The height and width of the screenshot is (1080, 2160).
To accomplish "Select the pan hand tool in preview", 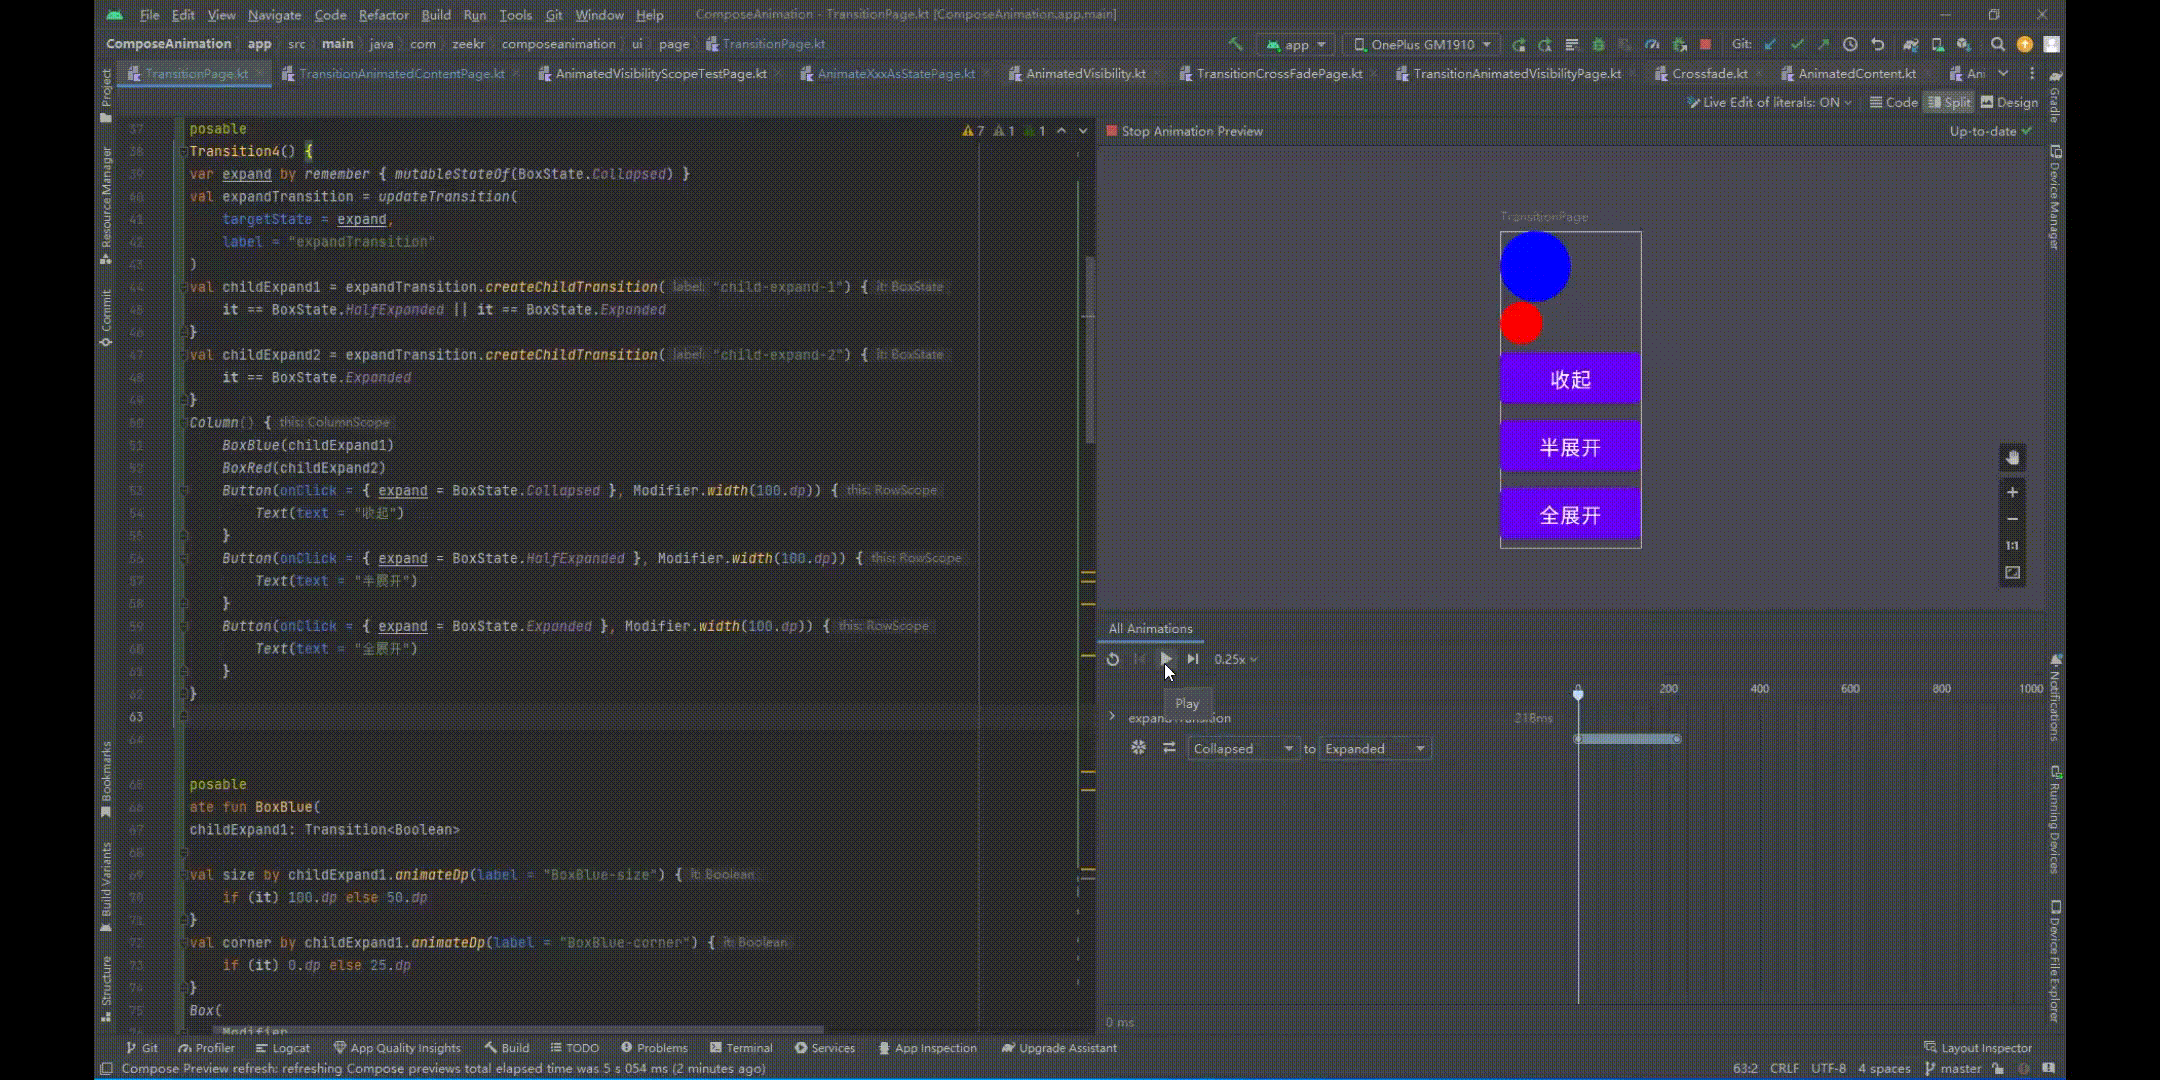I will click(2012, 458).
